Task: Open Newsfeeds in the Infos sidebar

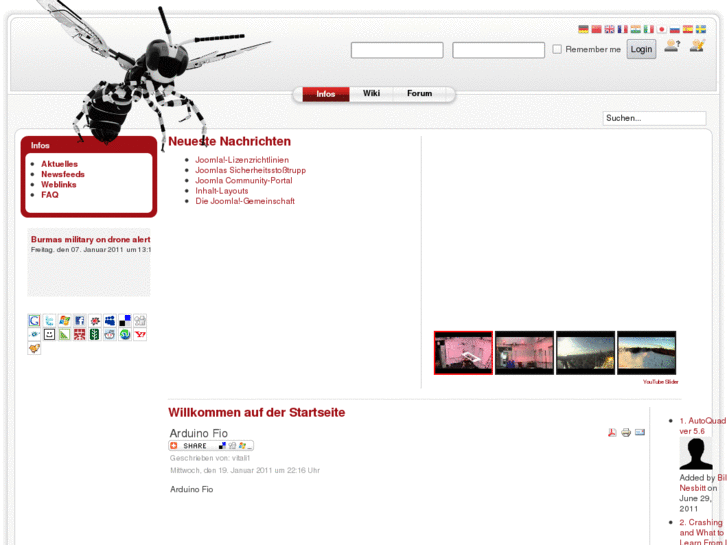Action: click(x=63, y=174)
